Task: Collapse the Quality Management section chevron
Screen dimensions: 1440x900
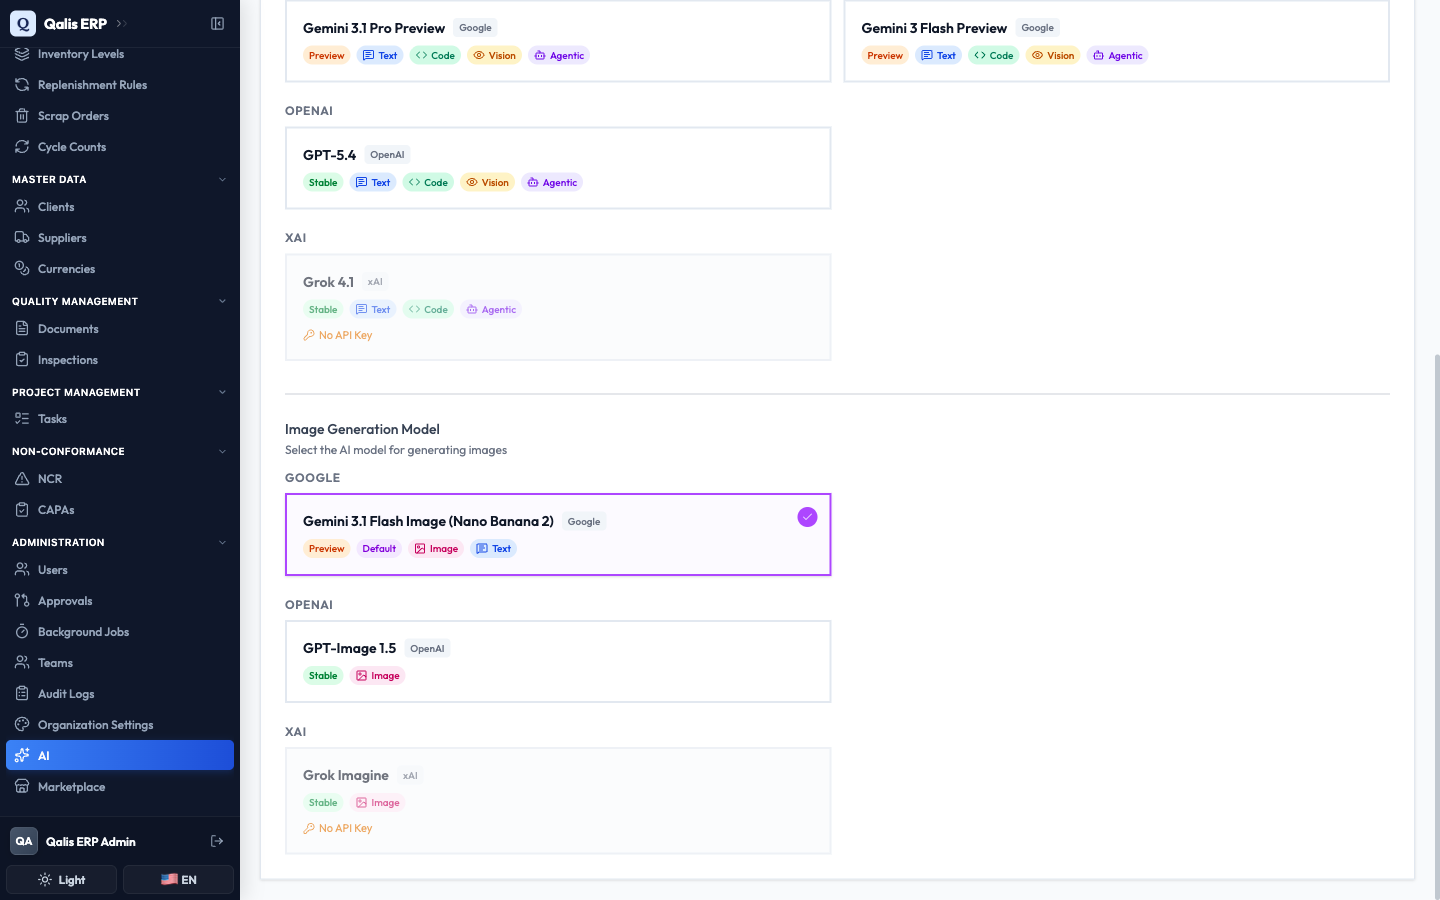Action: [222, 301]
